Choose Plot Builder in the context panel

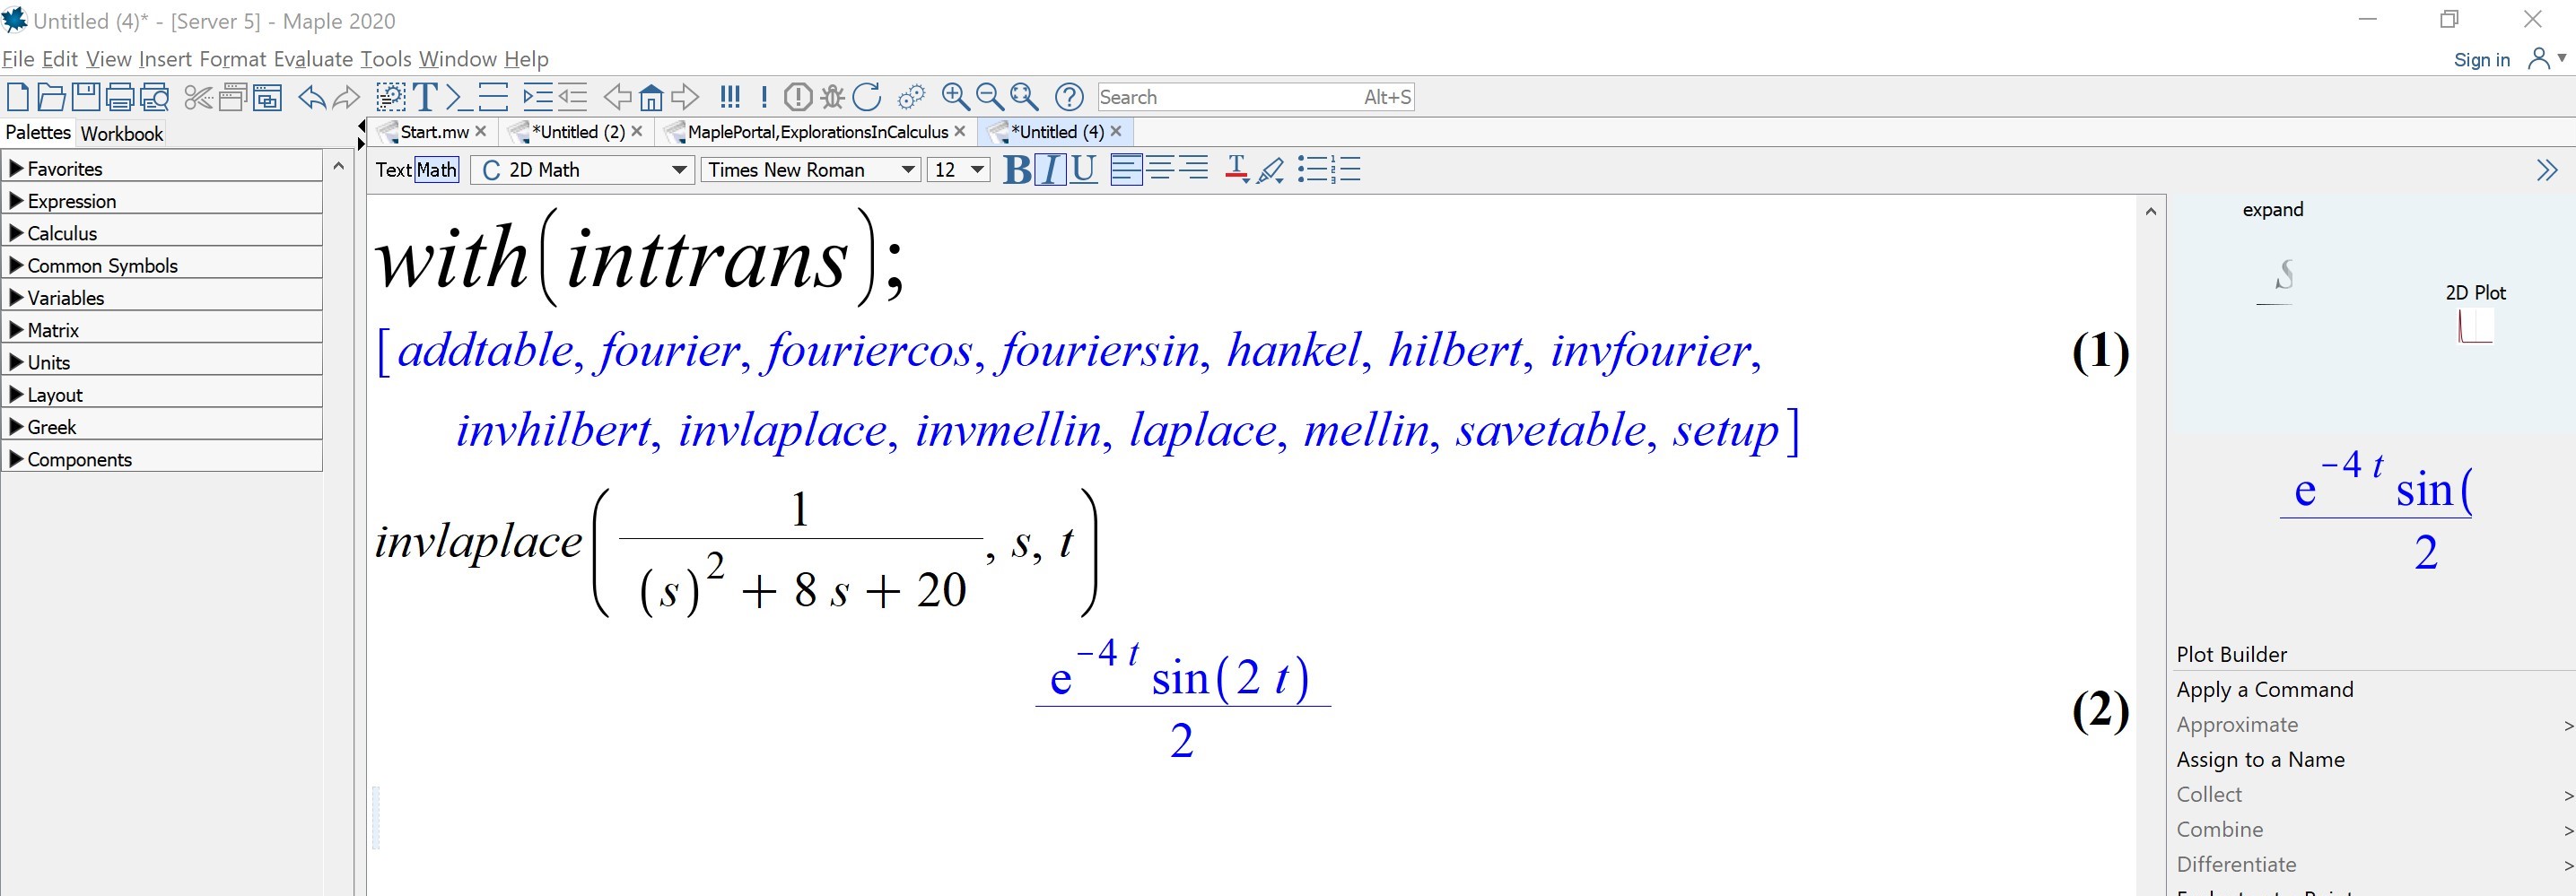click(x=2231, y=654)
